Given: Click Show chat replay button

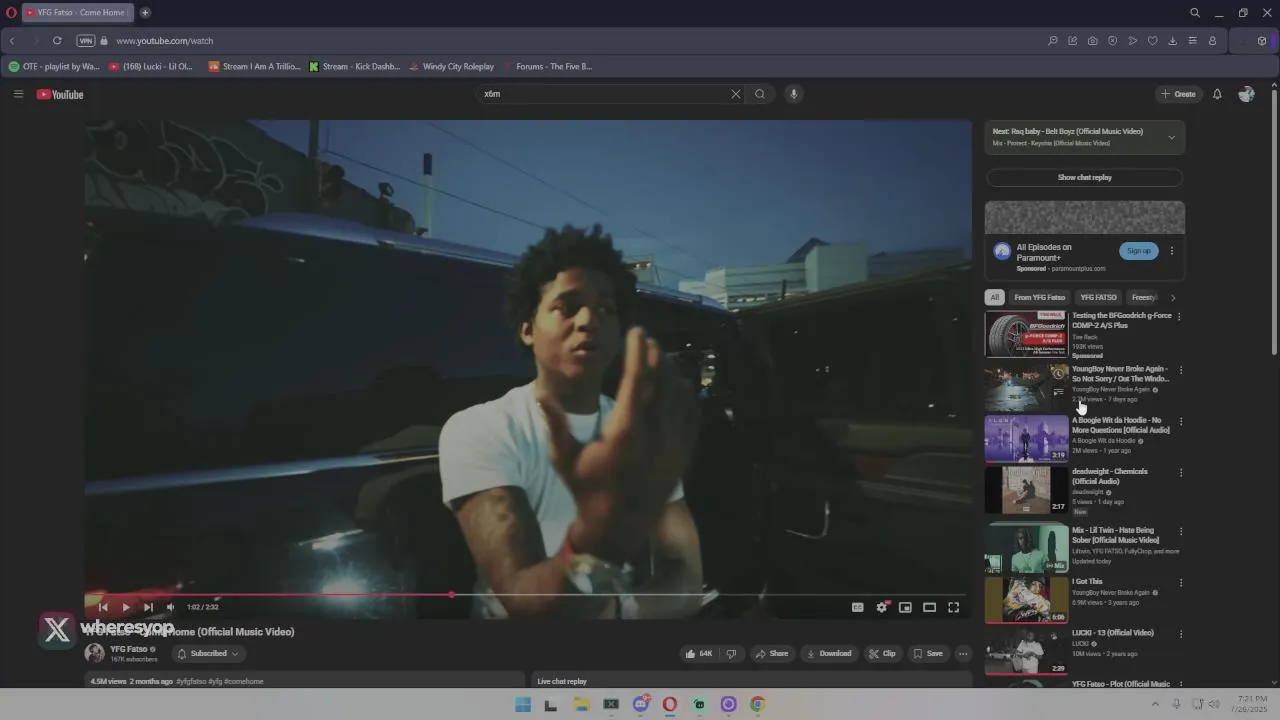Looking at the screenshot, I should point(1084,177).
